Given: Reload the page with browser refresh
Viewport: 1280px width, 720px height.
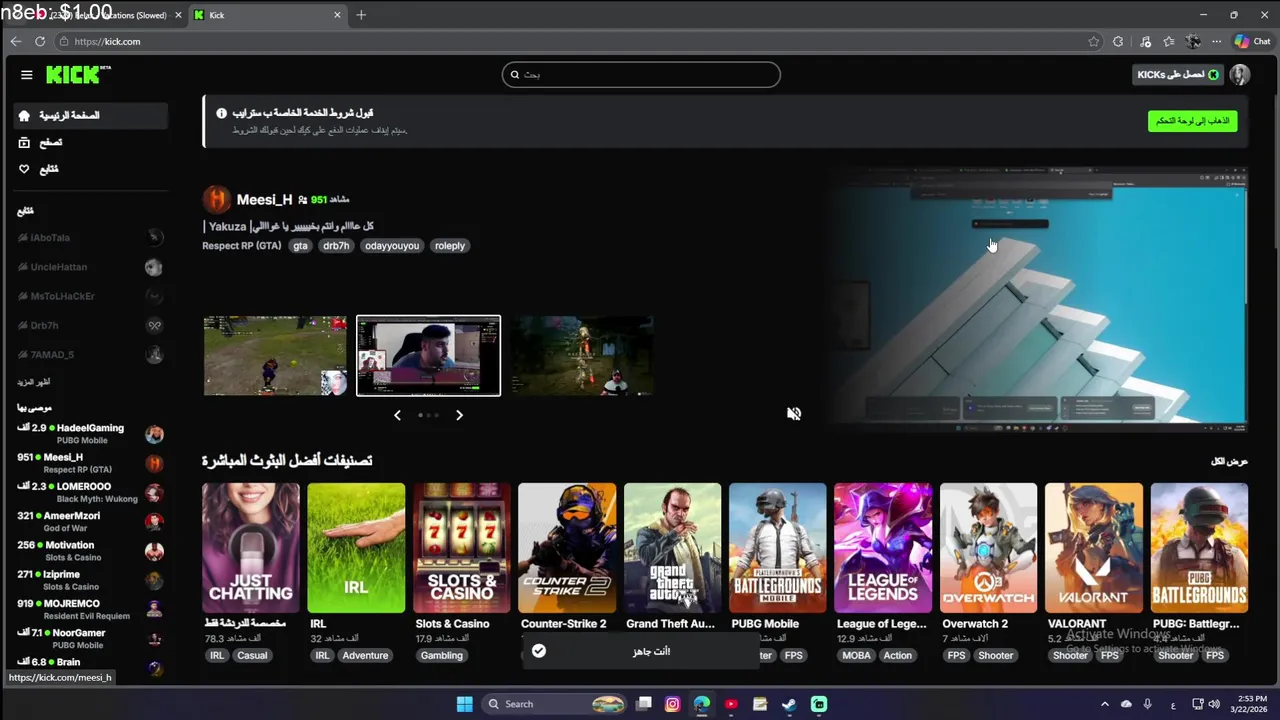Looking at the screenshot, I should [40, 42].
